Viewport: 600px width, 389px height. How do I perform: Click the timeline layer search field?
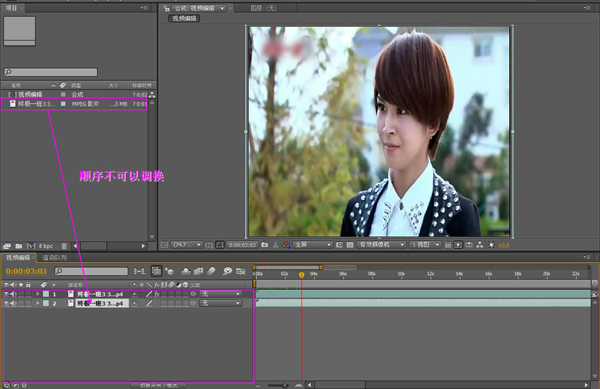click(91, 271)
